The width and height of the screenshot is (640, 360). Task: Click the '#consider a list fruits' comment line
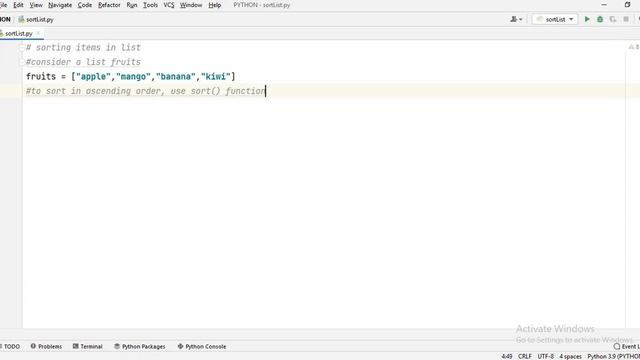(83, 62)
